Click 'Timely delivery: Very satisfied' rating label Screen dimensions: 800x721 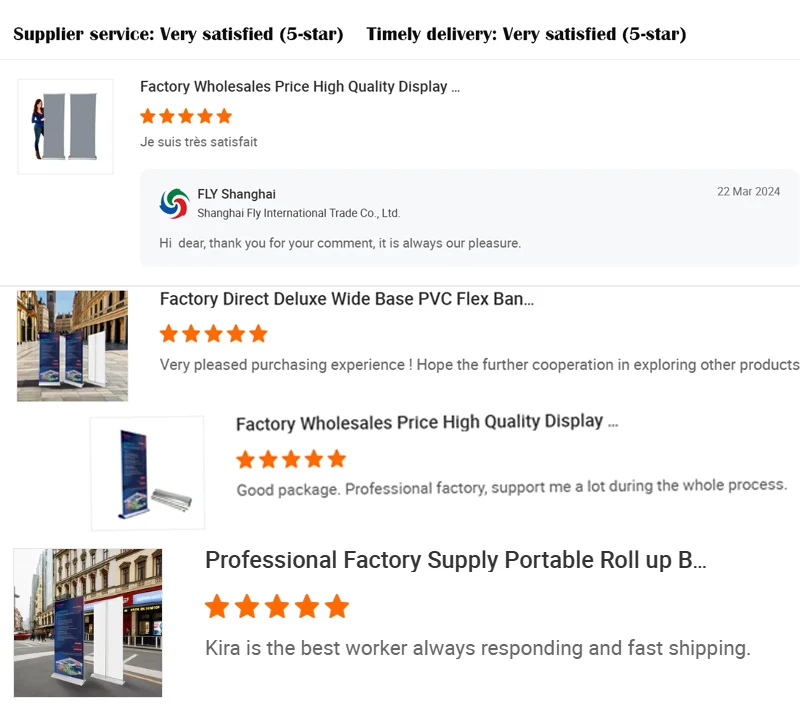pos(526,34)
